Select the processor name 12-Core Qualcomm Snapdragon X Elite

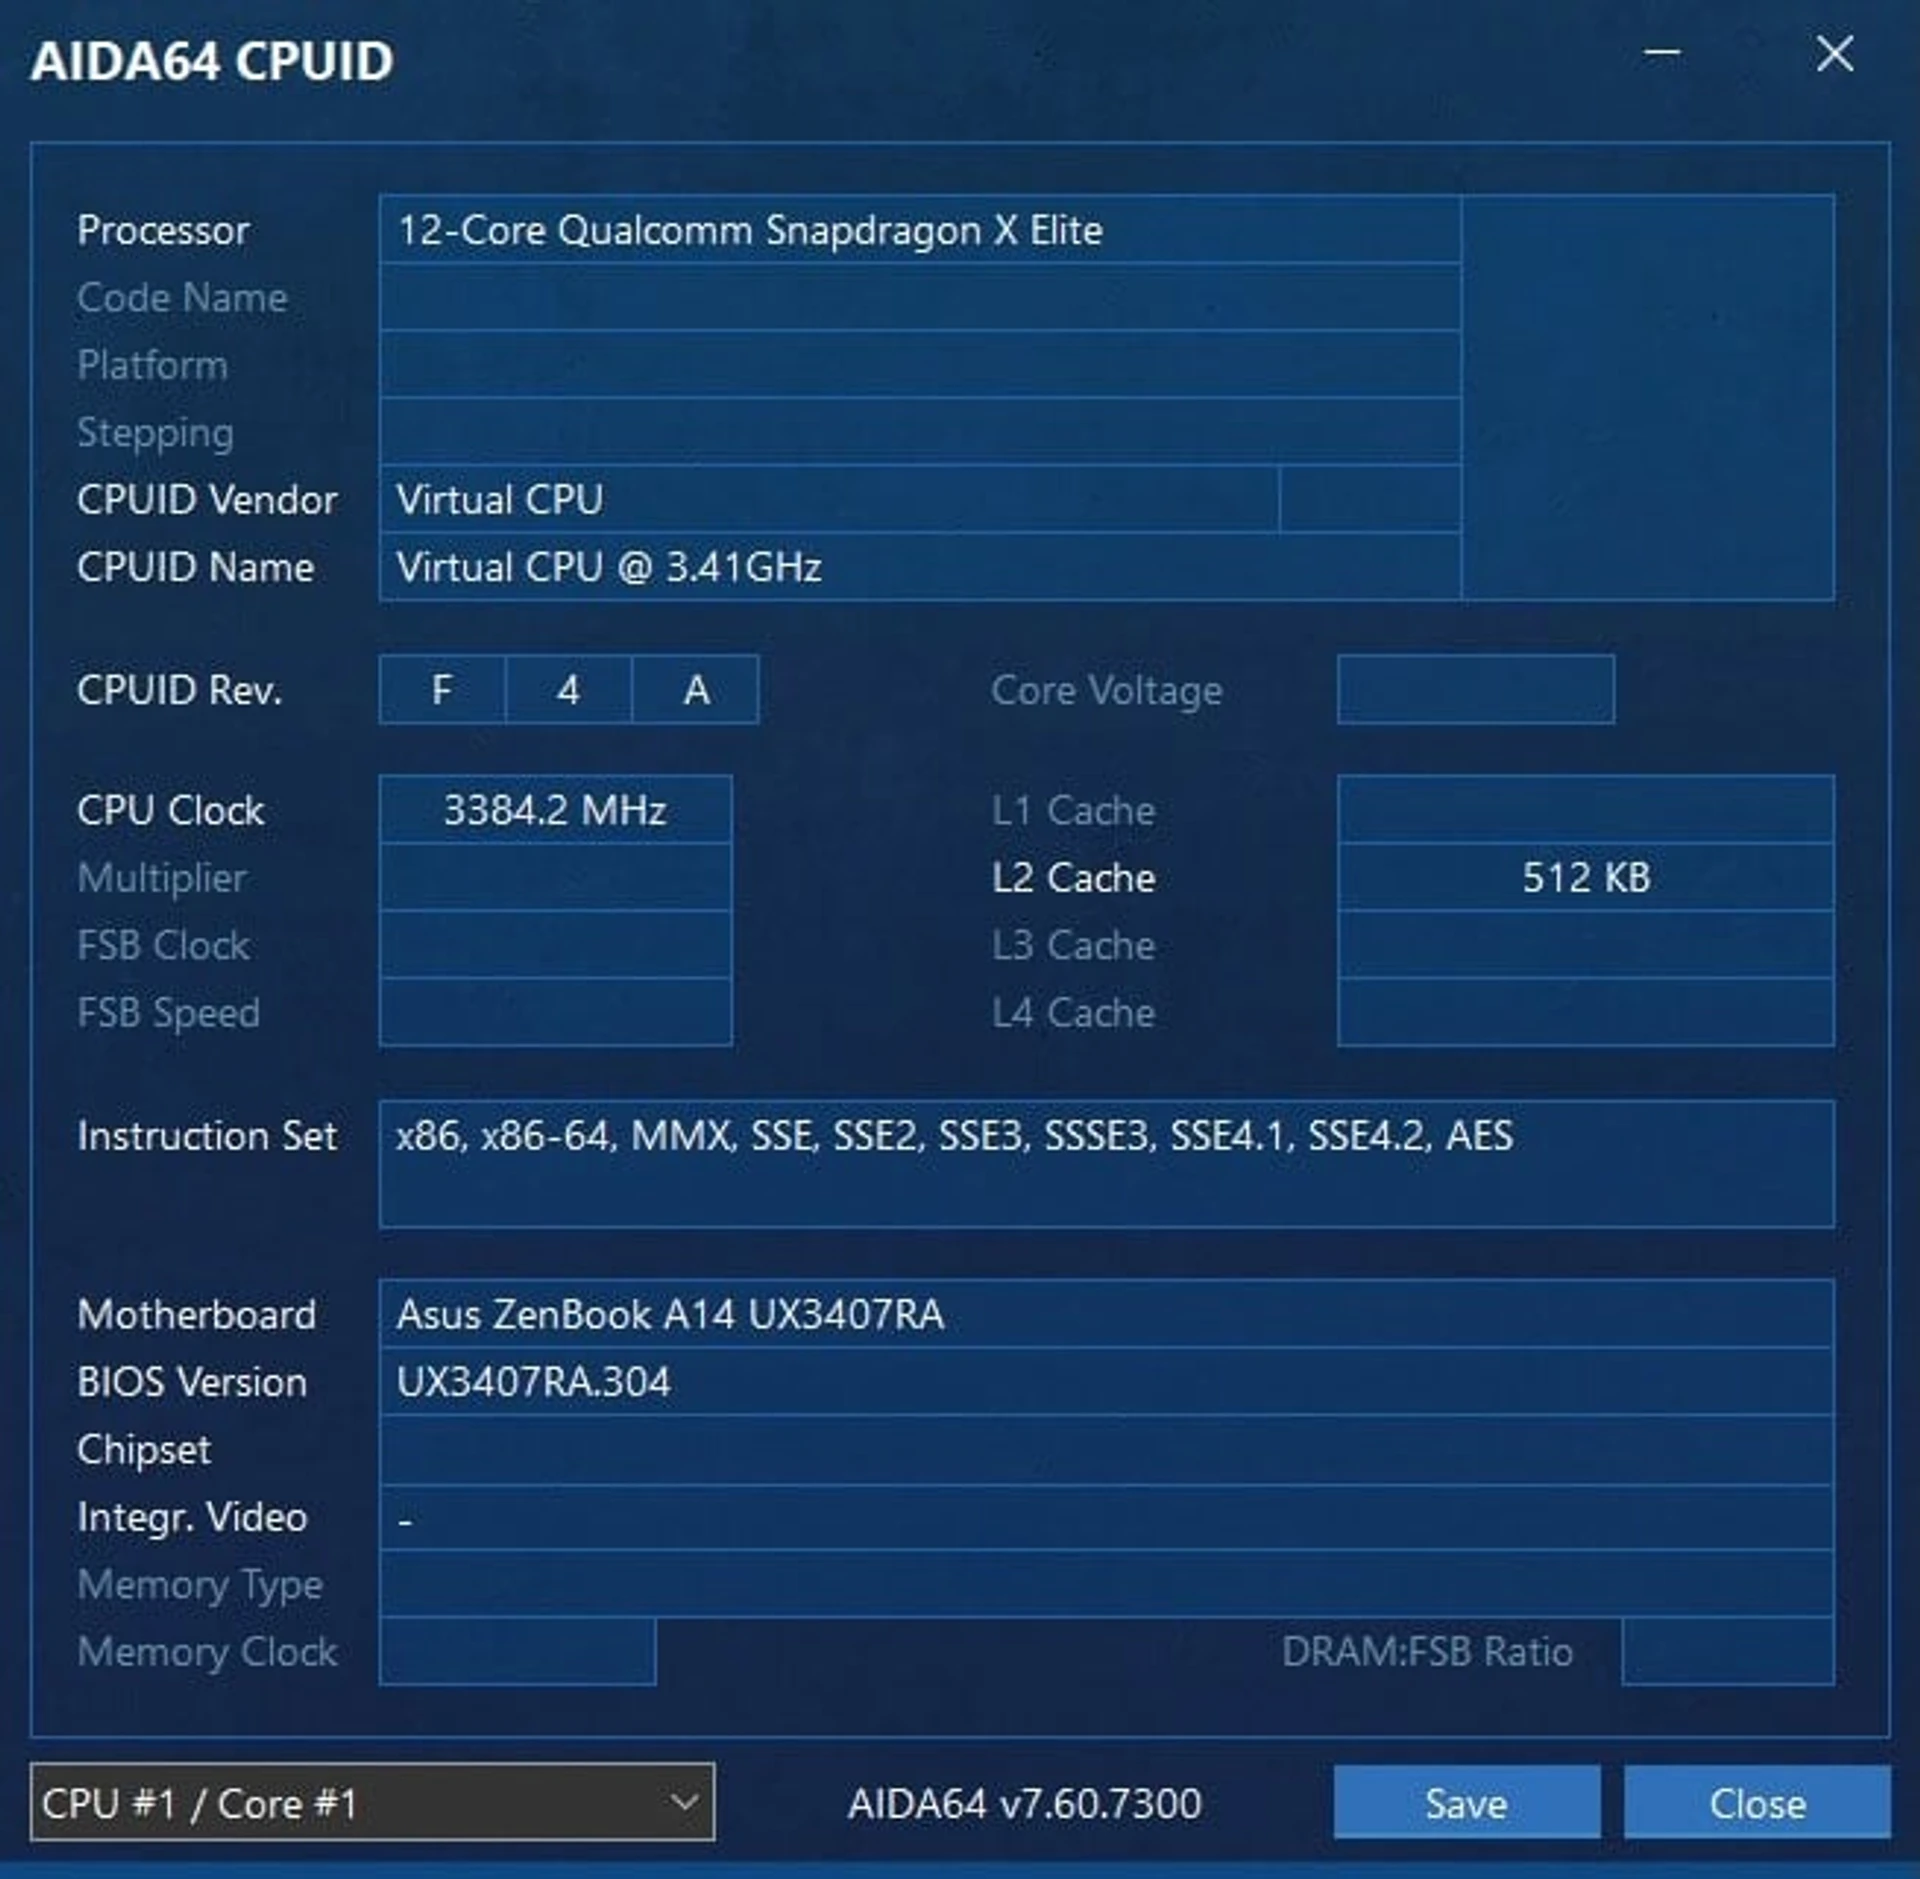tap(750, 230)
